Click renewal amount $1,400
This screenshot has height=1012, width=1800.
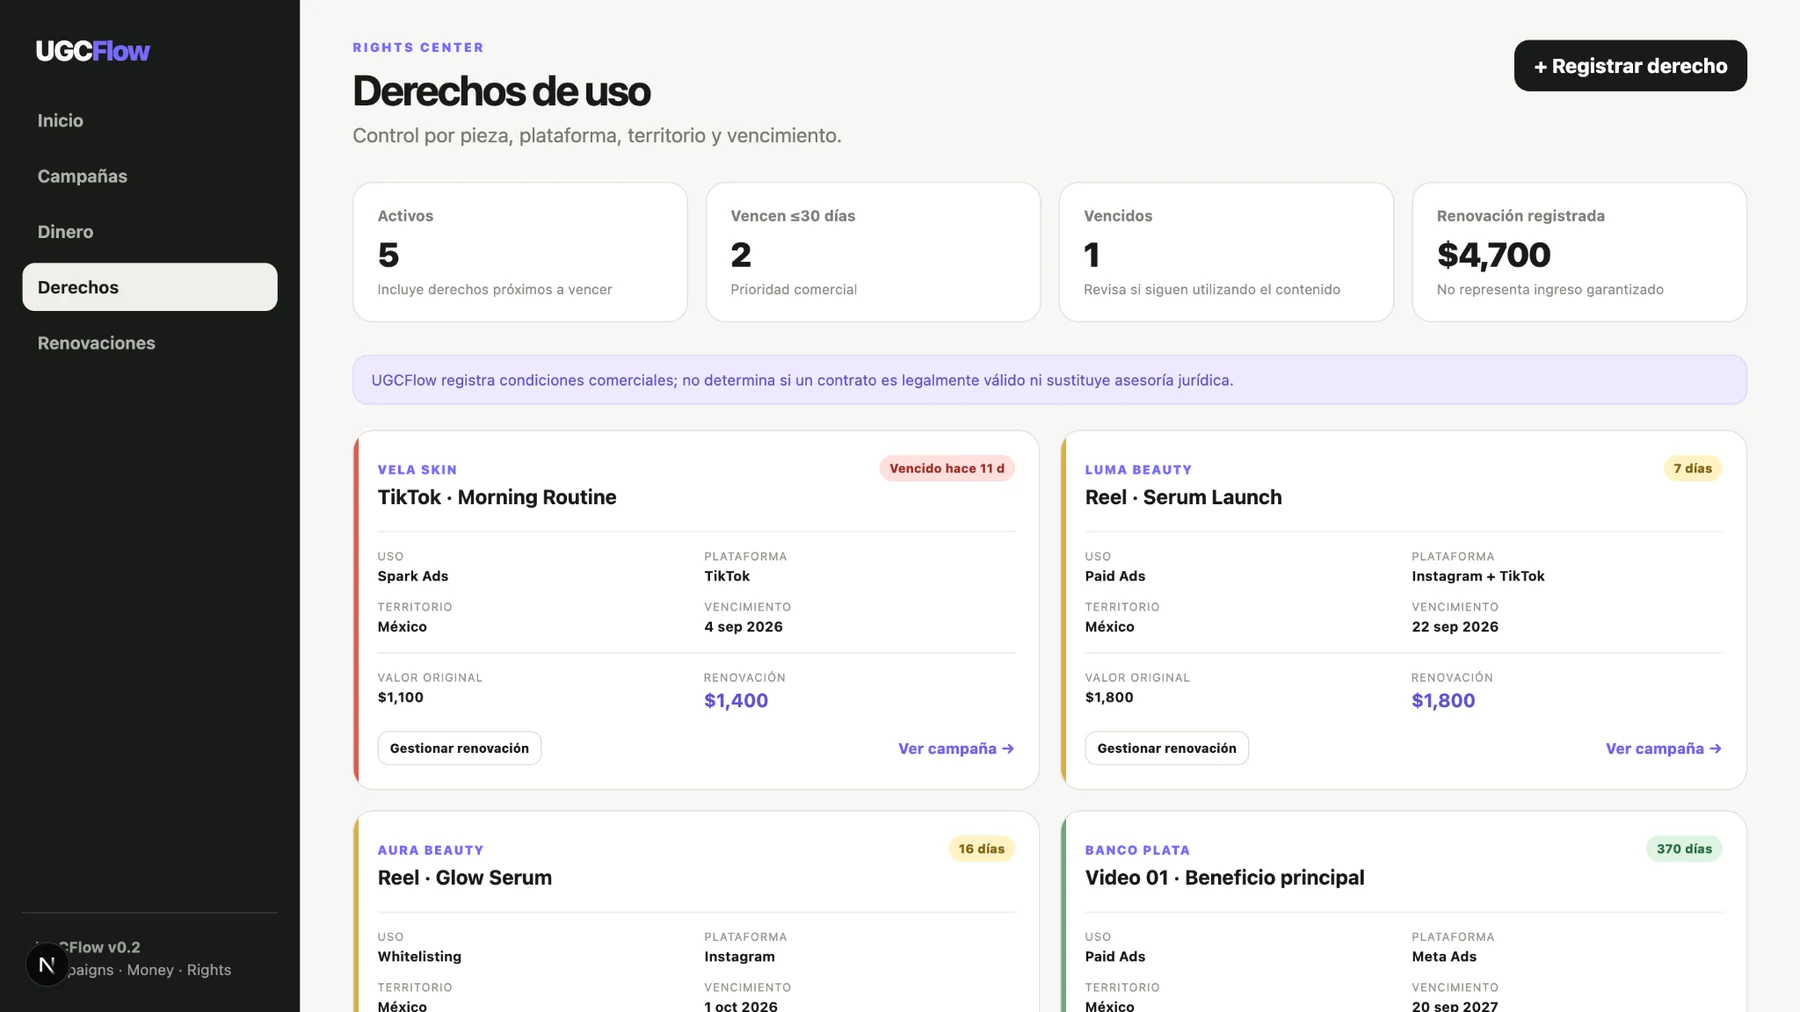pyautogui.click(x=736, y=701)
